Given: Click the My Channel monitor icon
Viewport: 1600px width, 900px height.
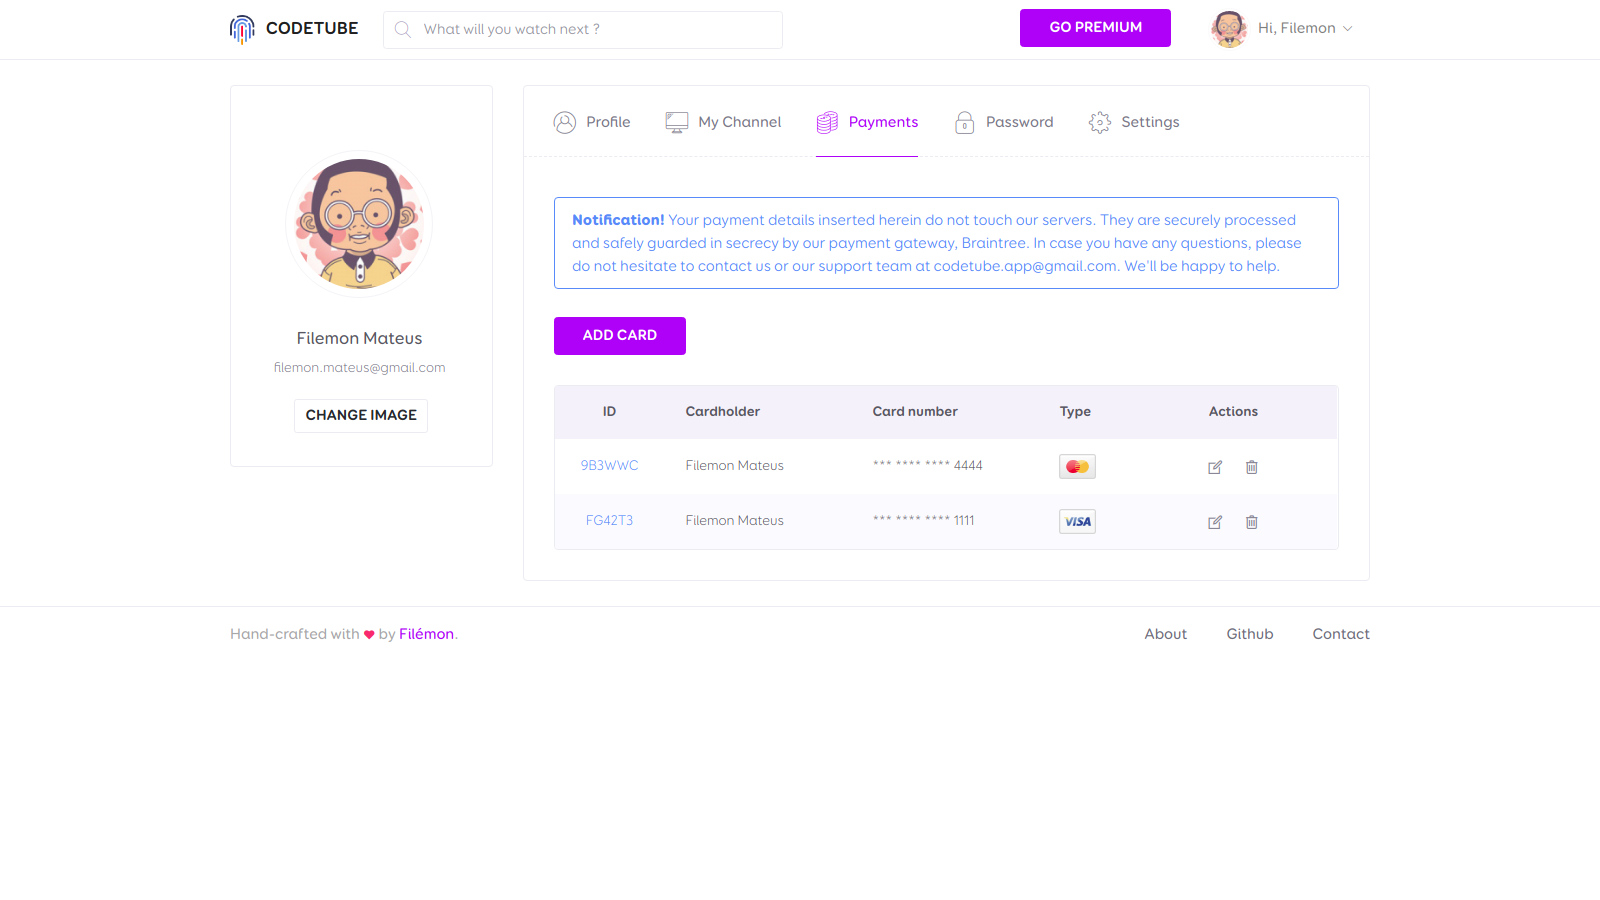Looking at the screenshot, I should [x=676, y=122].
